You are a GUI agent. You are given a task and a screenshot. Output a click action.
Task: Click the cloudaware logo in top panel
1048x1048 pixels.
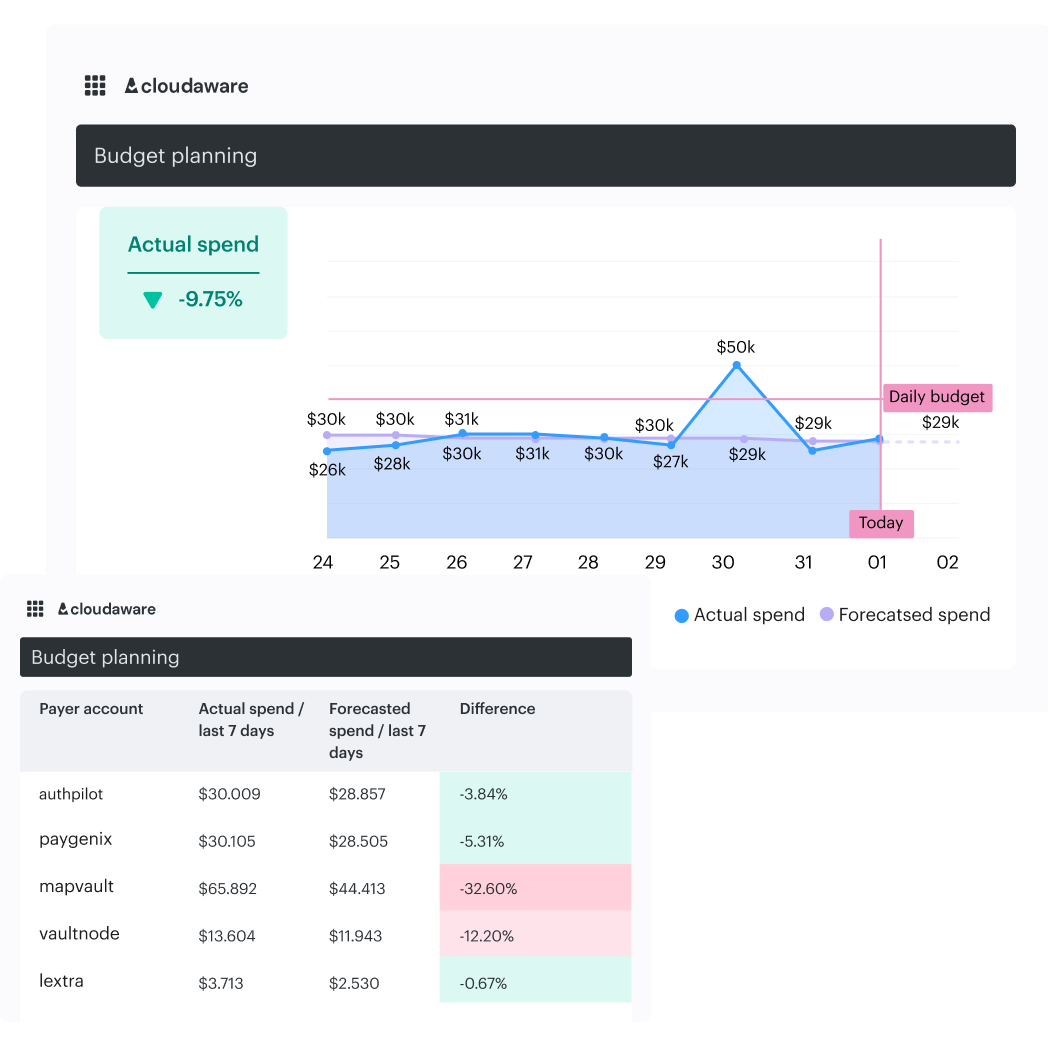pos(187,86)
